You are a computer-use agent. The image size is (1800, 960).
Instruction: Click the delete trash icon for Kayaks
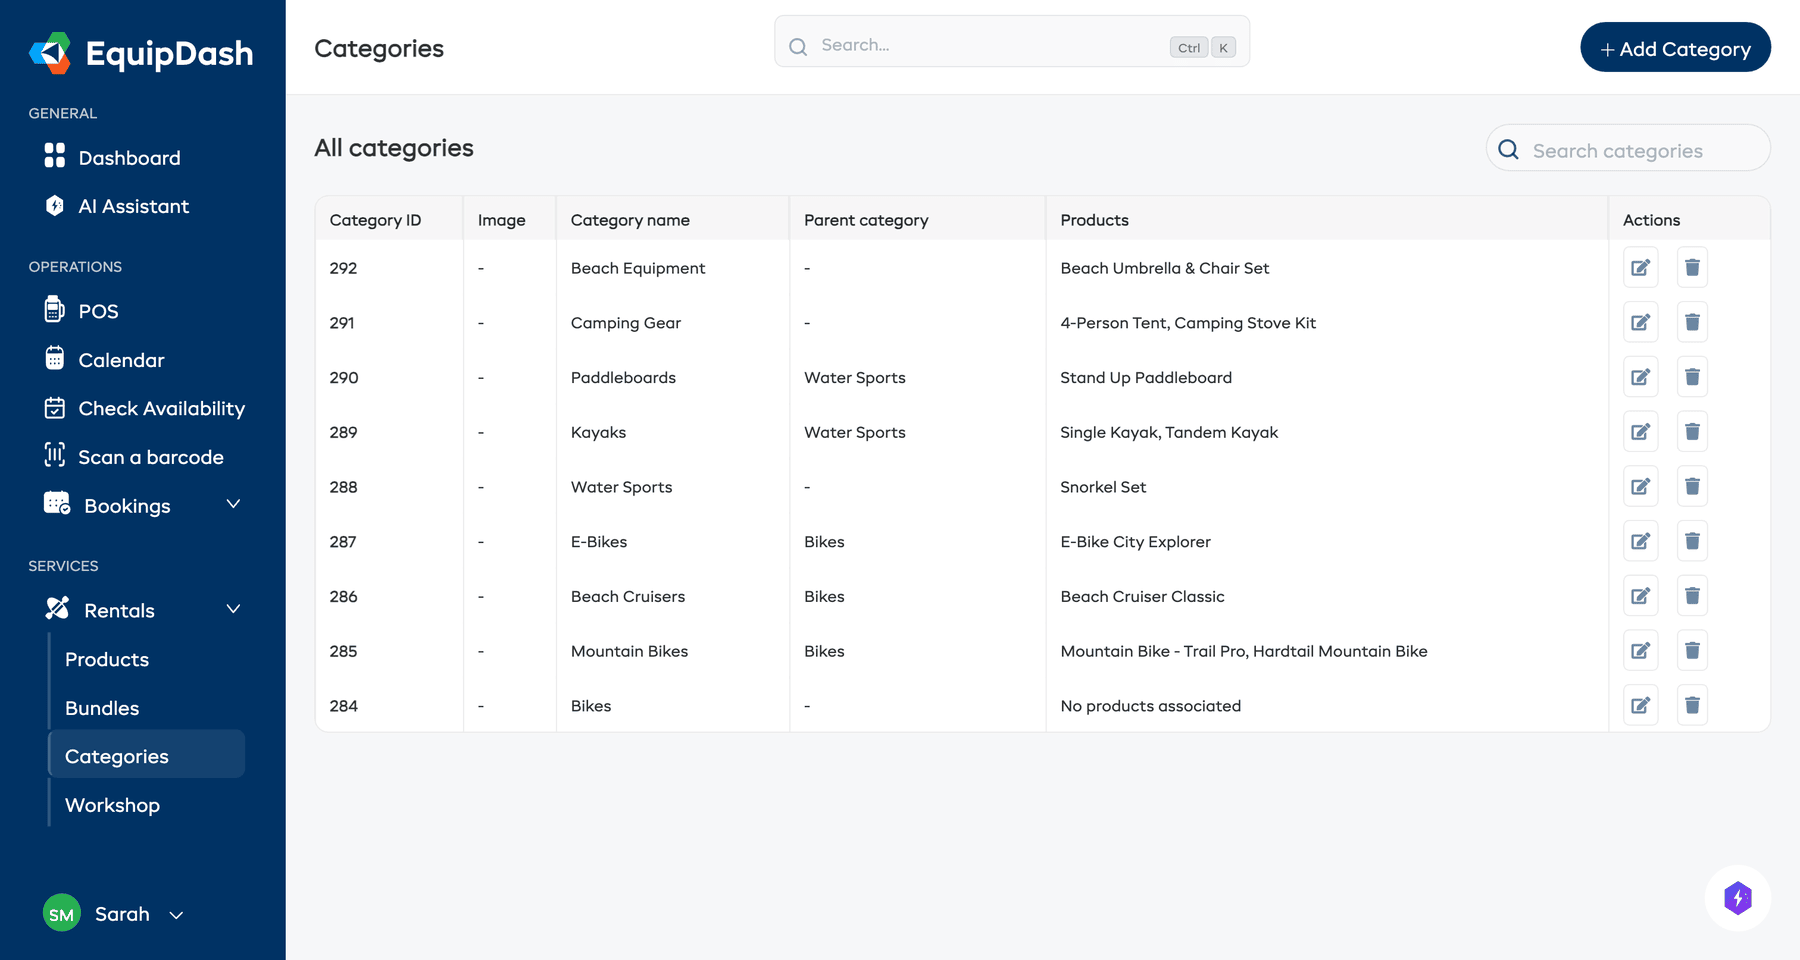pos(1692,432)
